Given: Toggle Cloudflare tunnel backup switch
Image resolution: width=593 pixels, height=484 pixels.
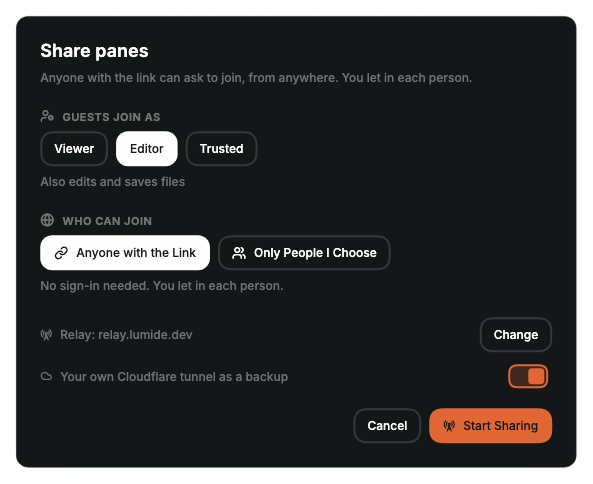Looking at the screenshot, I should tap(528, 376).
